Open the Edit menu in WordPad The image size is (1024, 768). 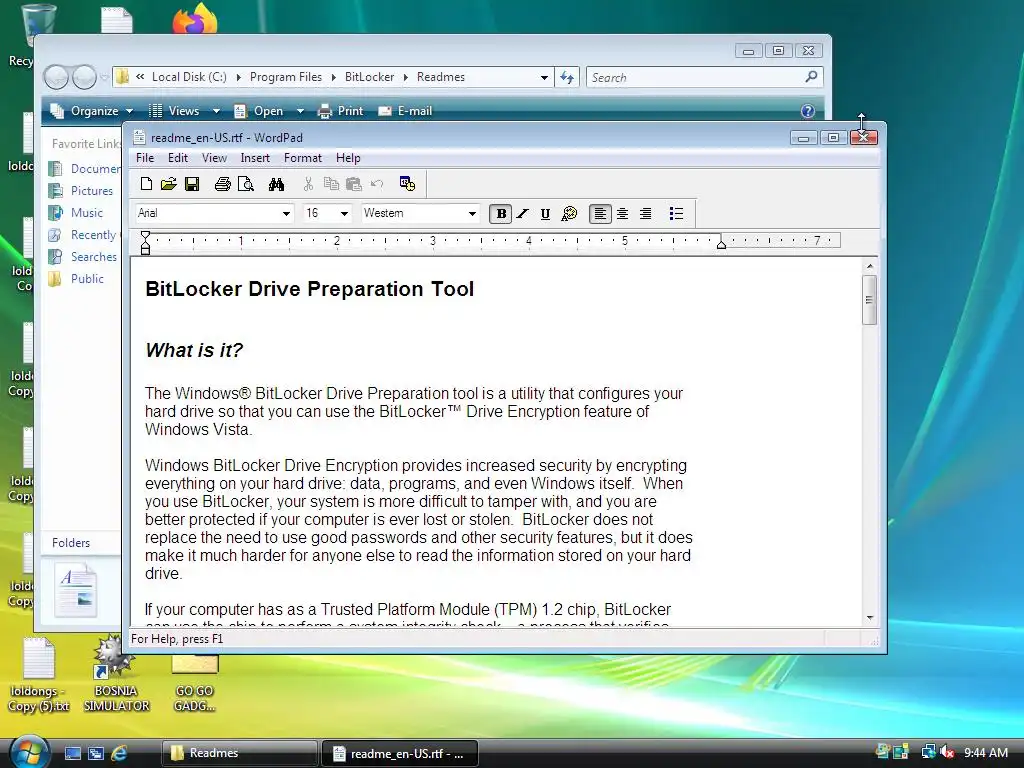click(x=178, y=158)
